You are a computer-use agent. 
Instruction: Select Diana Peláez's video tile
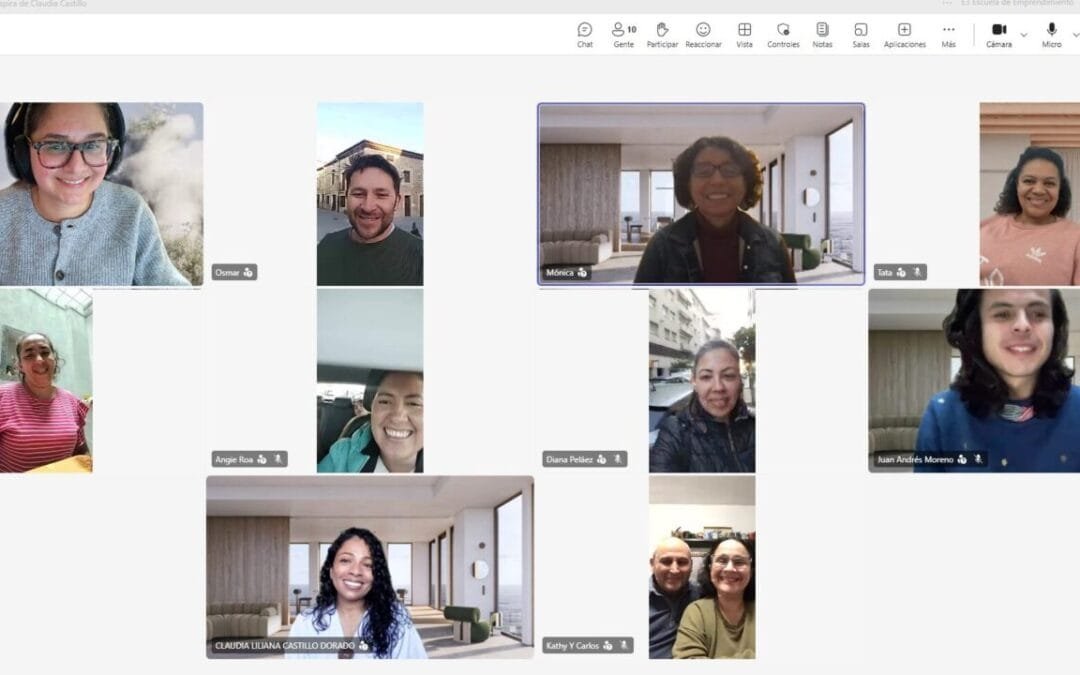pos(701,380)
